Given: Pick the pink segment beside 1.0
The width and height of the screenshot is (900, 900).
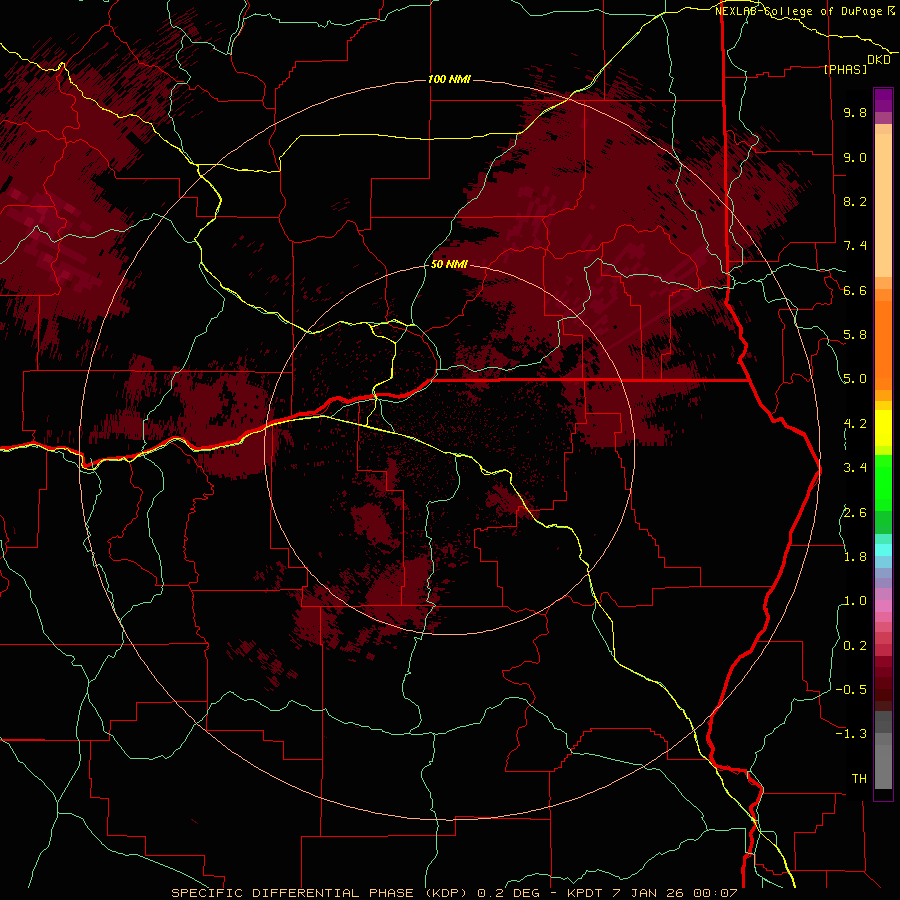Looking at the screenshot, I should (883, 606).
